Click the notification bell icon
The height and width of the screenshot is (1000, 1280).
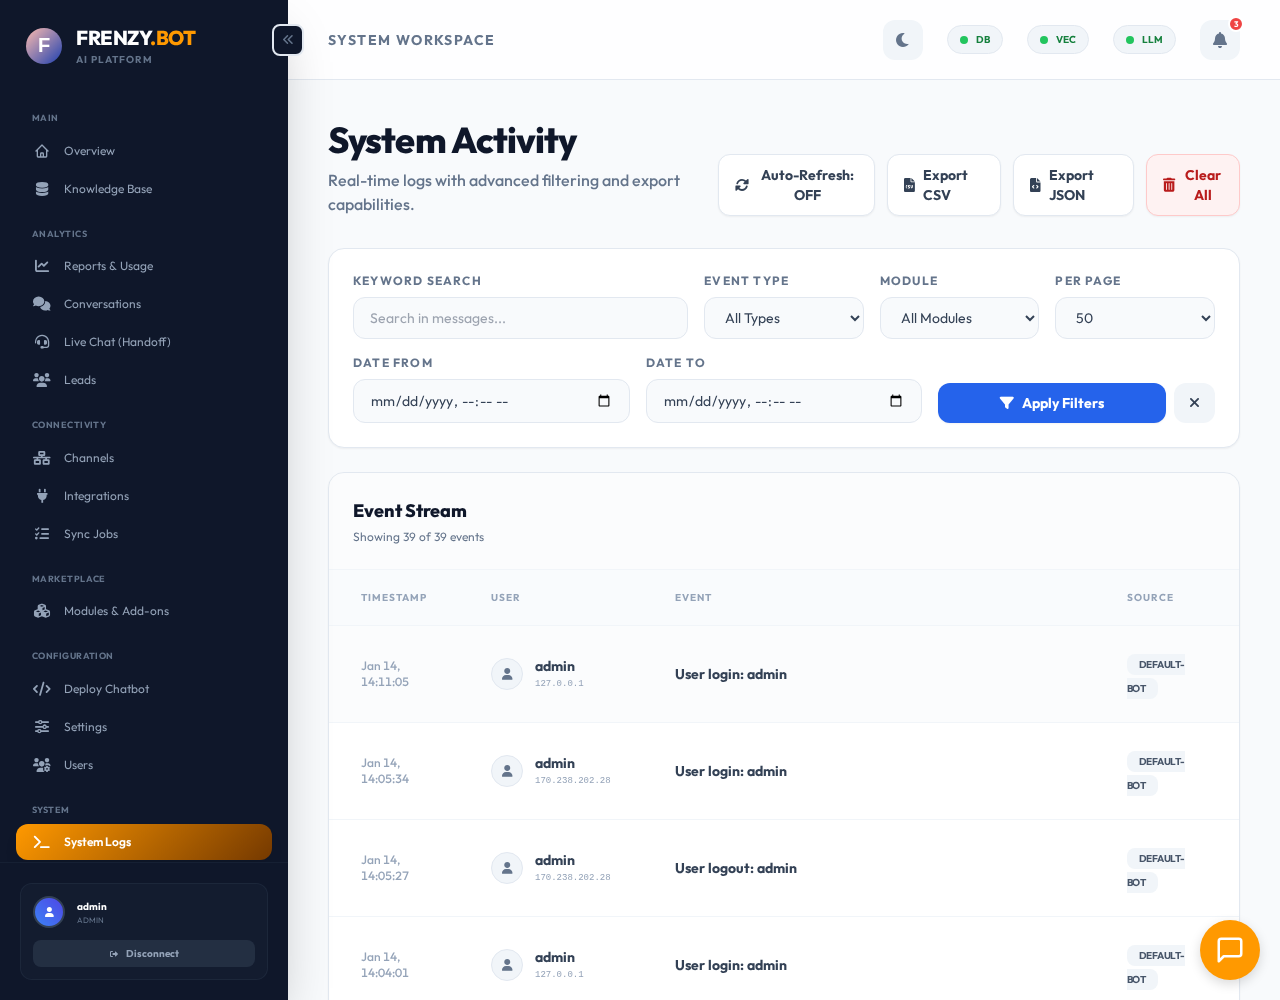click(1219, 40)
